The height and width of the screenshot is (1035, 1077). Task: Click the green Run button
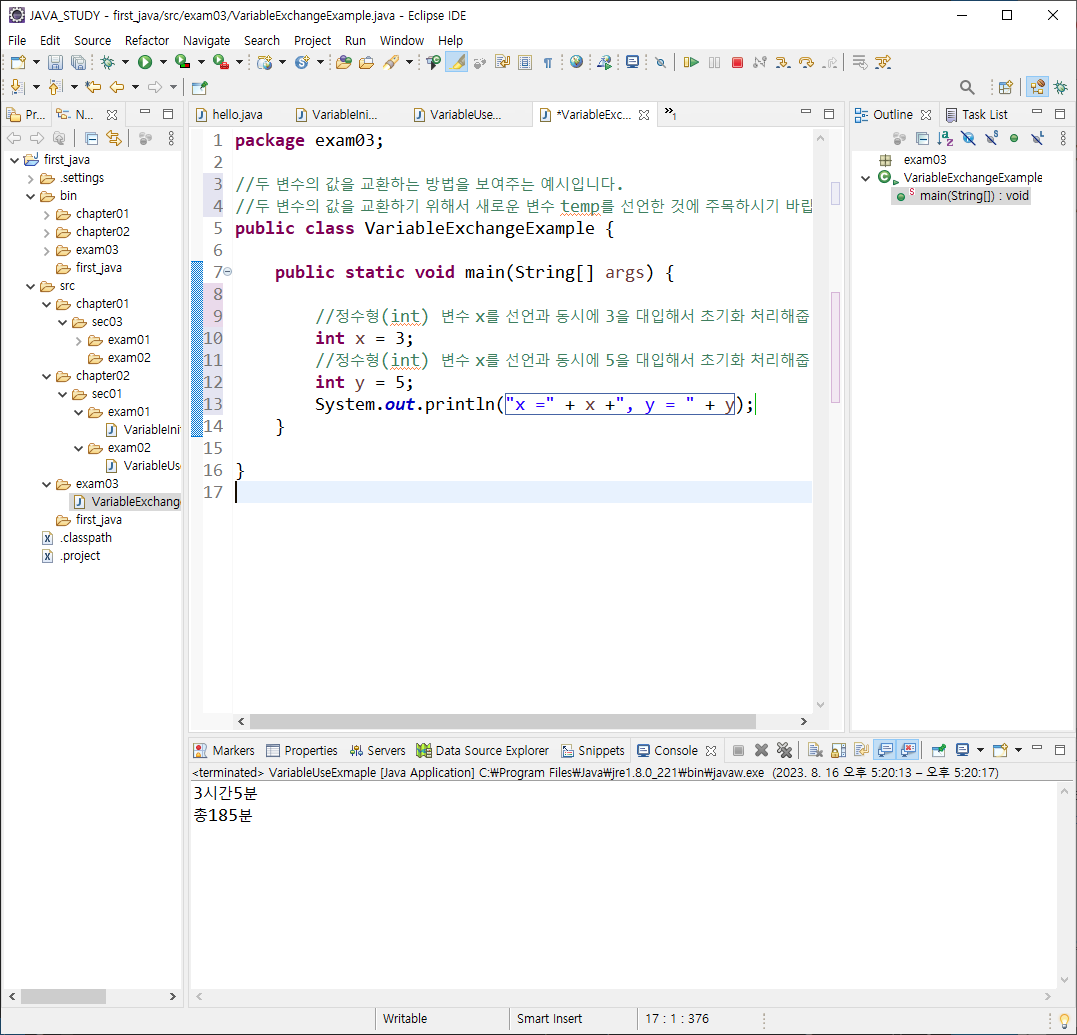[x=145, y=62]
